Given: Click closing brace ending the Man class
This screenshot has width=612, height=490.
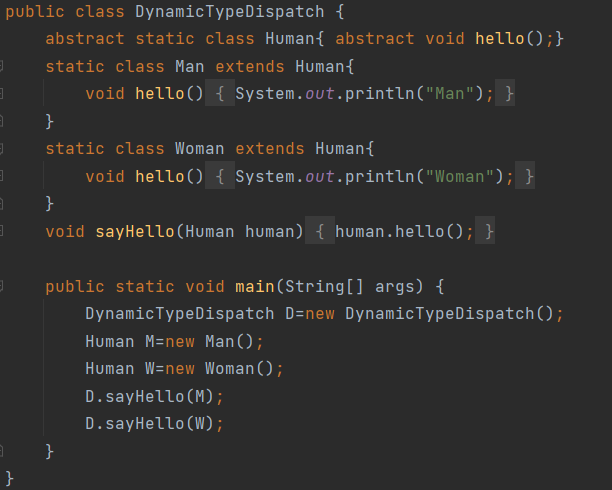Looking at the screenshot, I should tap(50, 121).
